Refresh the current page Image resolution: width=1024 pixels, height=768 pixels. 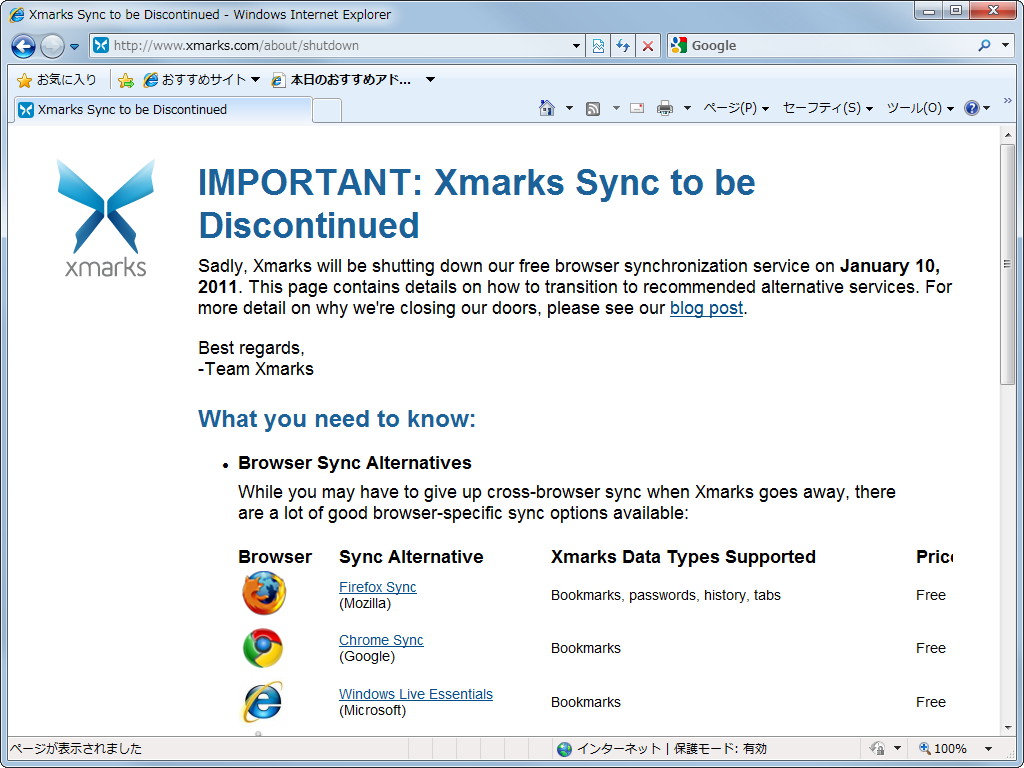click(621, 45)
